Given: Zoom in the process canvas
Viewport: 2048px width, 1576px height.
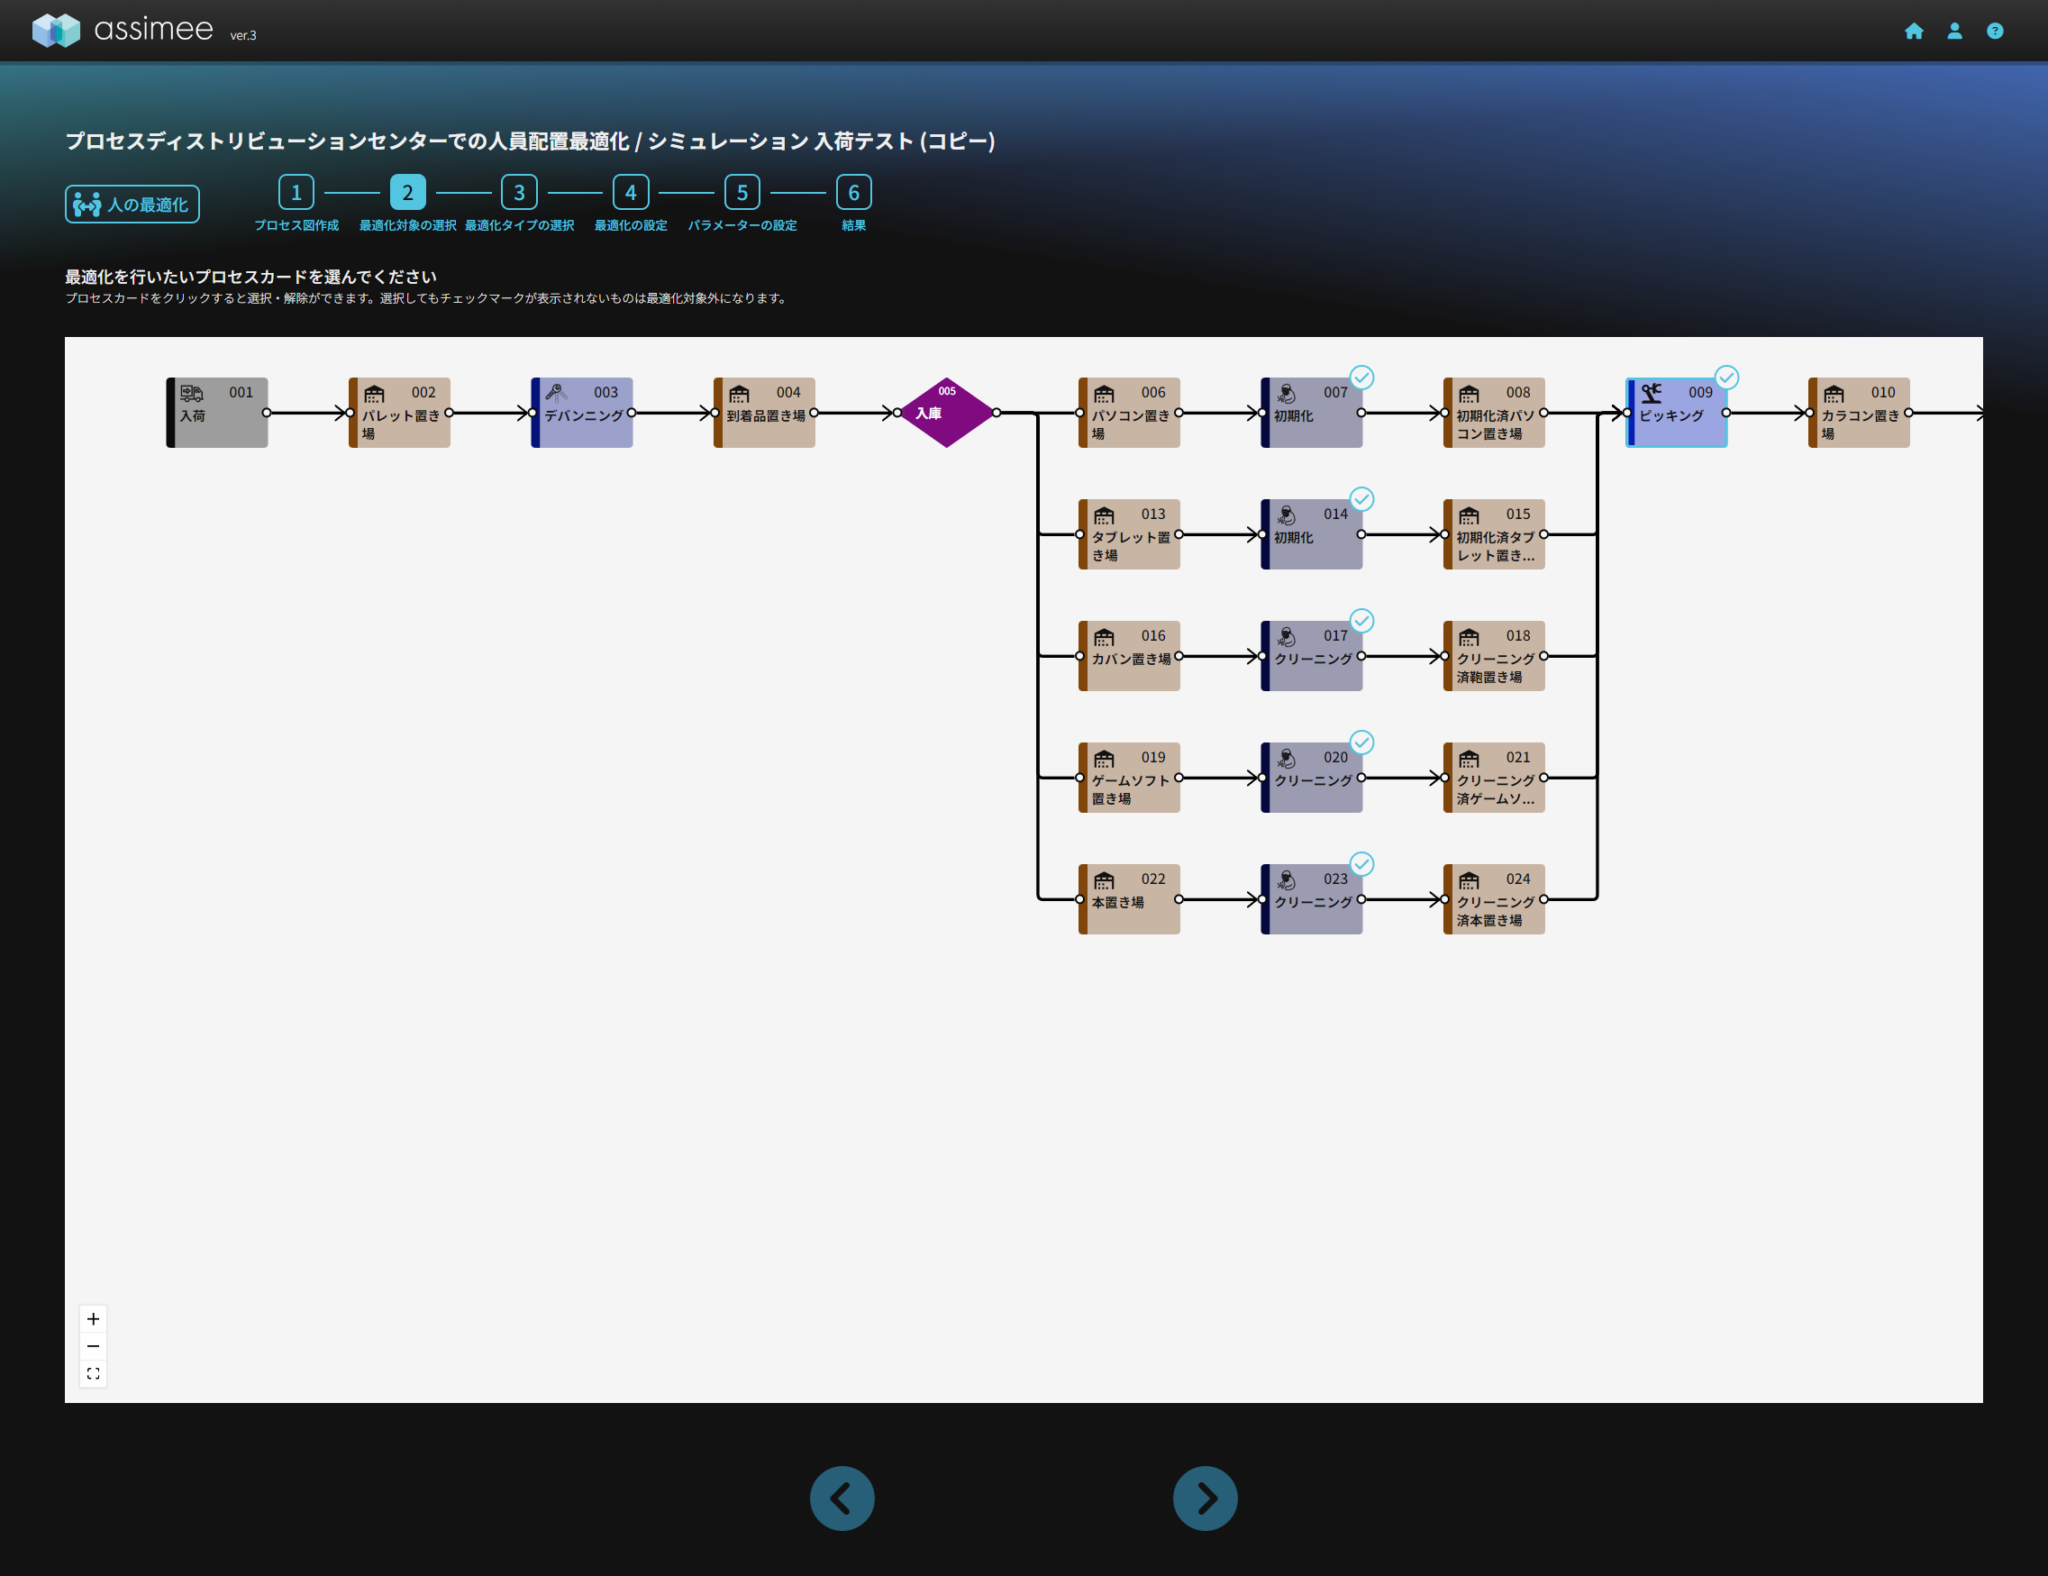Looking at the screenshot, I should point(93,1318).
